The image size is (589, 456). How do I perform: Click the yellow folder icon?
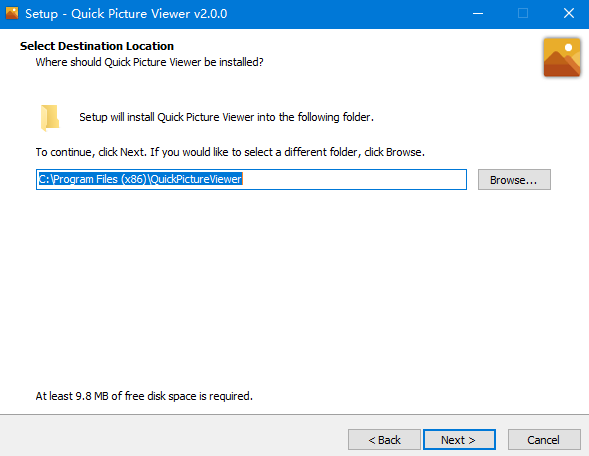50,118
